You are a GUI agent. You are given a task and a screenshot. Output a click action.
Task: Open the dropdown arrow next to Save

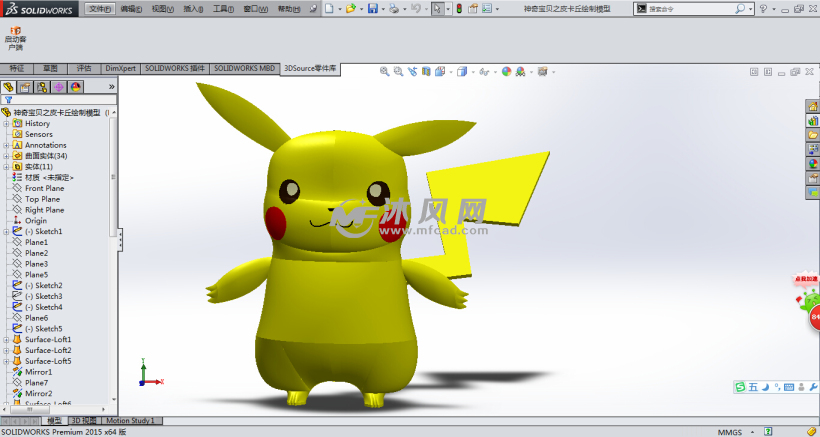pyautogui.click(x=383, y=9)
